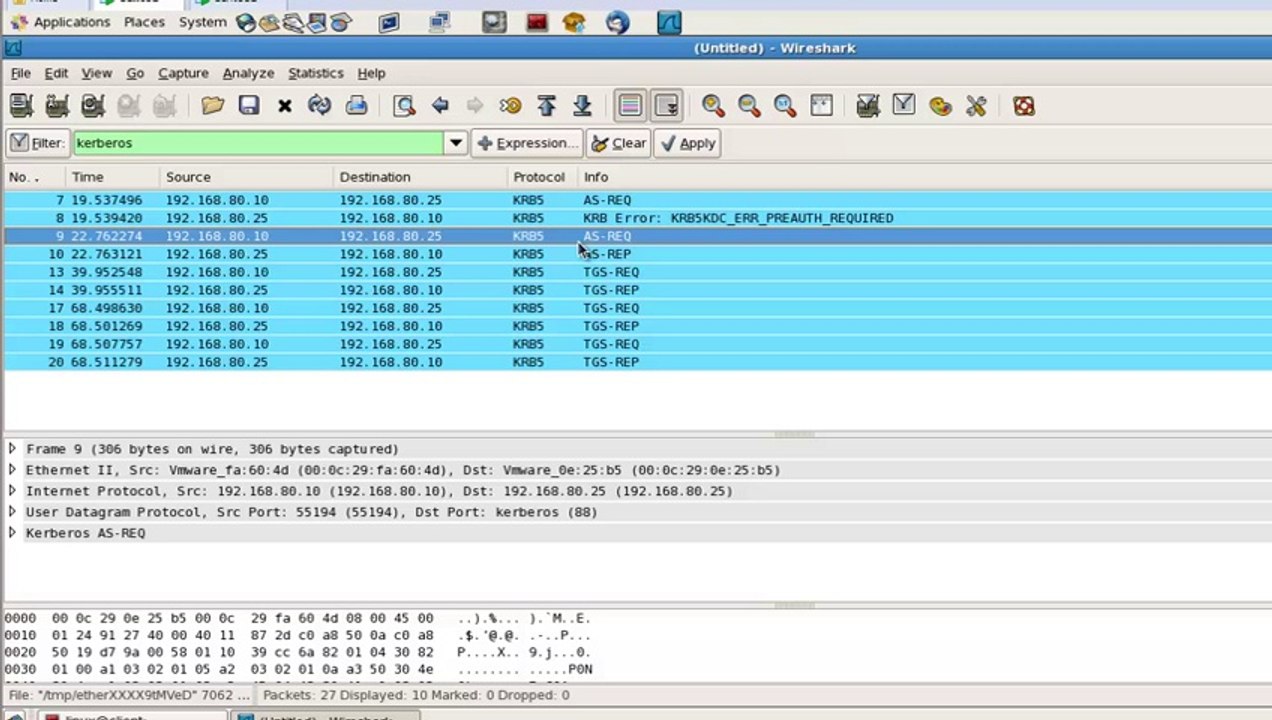The image size is (1272, 720).
Task: Go to packet number icon
Action: pyautogui.click(x=510, y=106)
